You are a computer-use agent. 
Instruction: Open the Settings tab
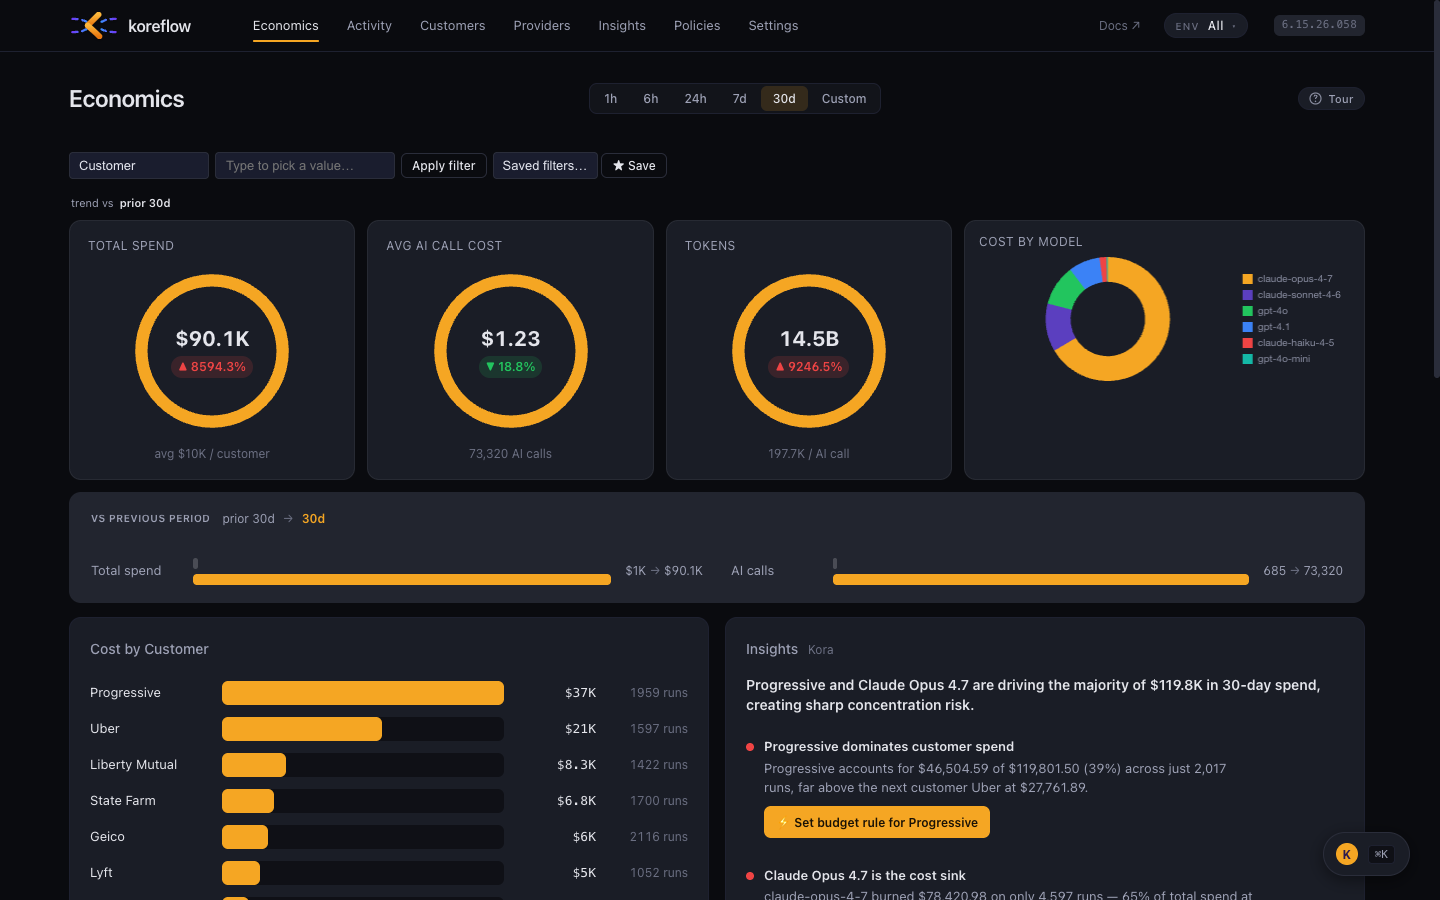[x=773, y=26]
